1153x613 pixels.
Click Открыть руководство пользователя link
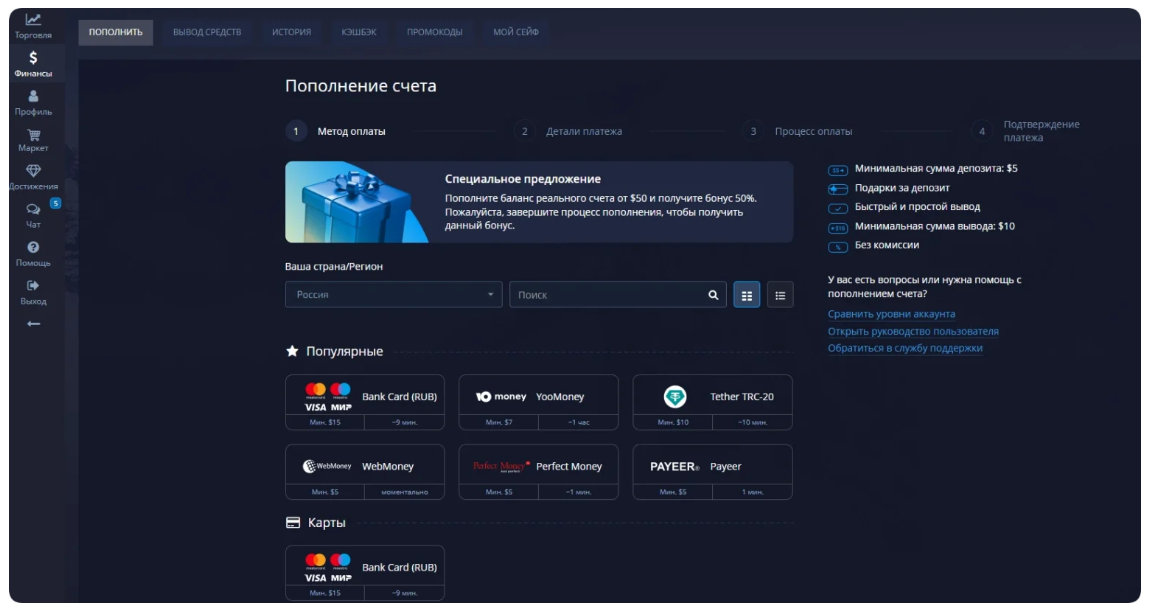913,331
